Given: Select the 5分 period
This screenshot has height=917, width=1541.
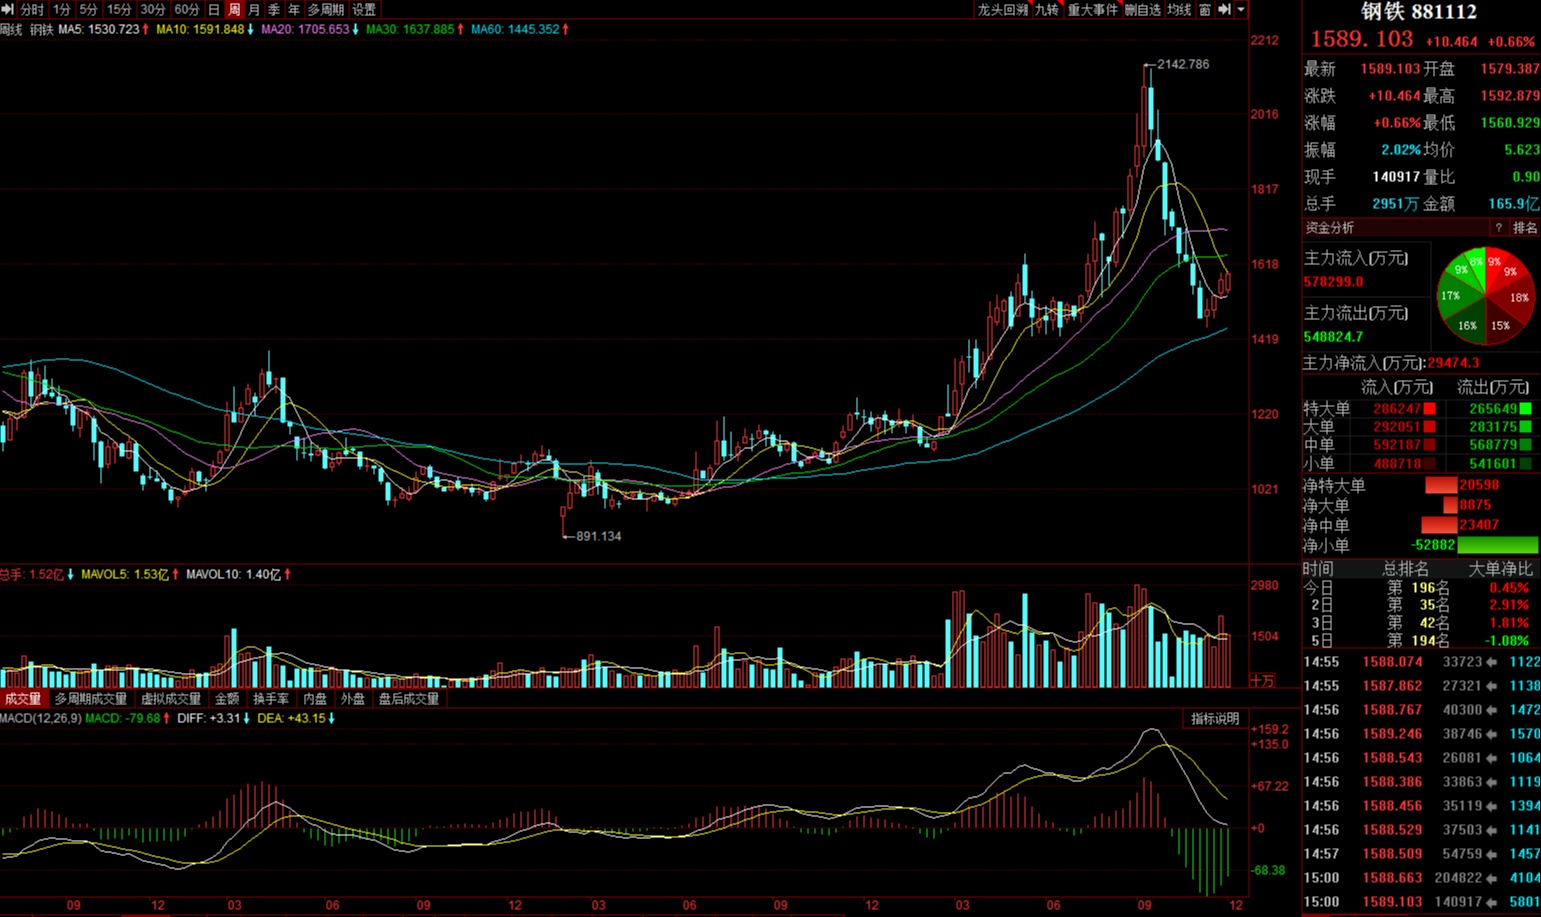Looking at the screenshot, I should point(88,9).
